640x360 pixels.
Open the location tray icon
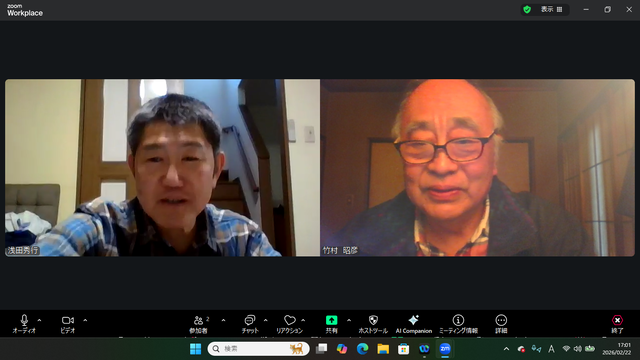(536, 349)
